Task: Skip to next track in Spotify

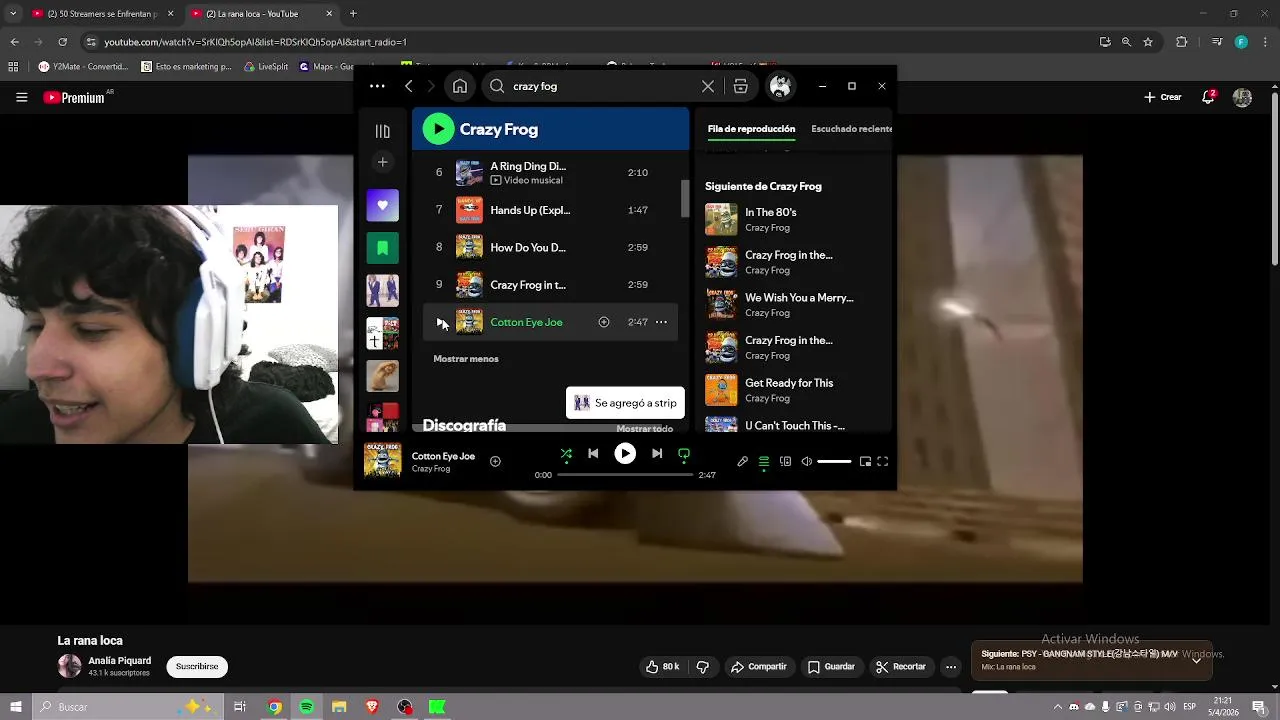Action: click(x=657, y=454)
